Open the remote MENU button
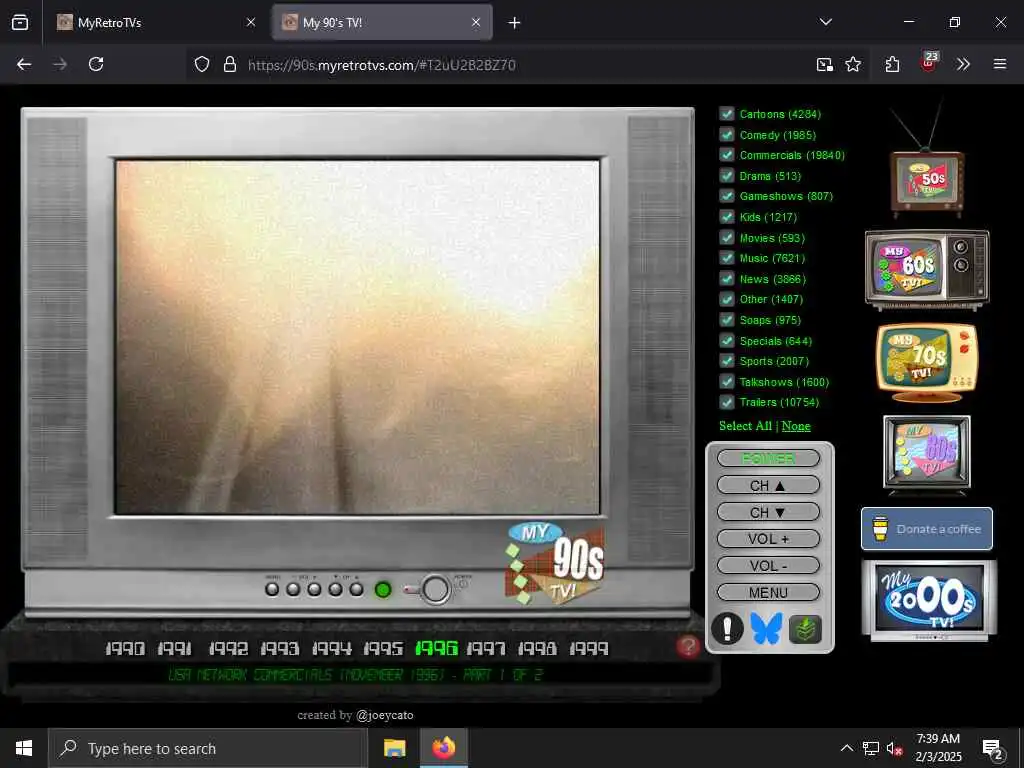The image size is (1024, 768). (768, 592)
